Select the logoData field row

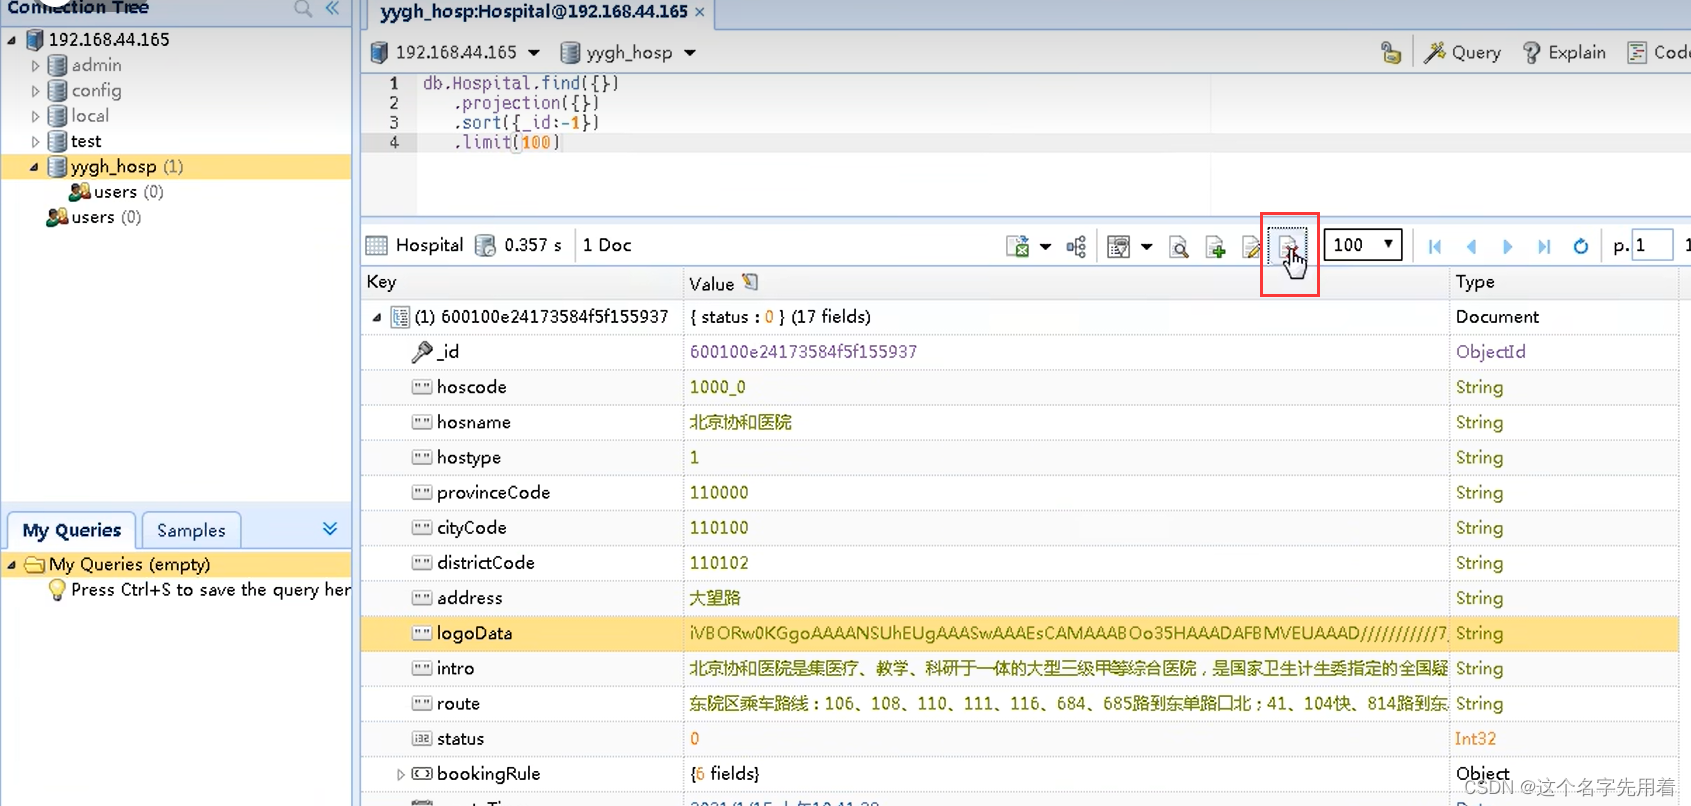[1019, 633]
